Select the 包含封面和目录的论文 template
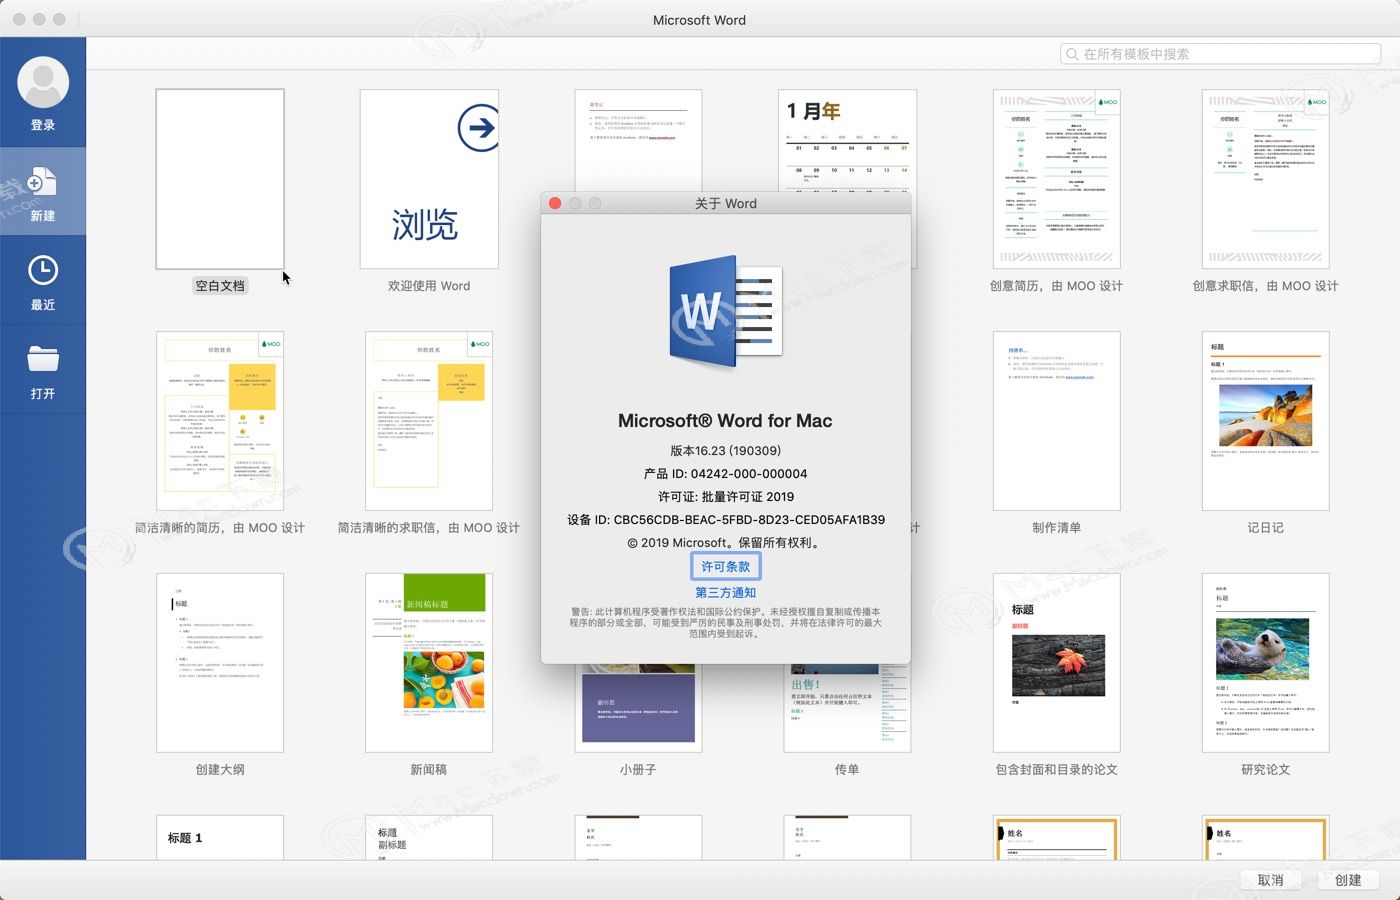Image resolution: width=1400 pixels, height=900 pixels. coord(1056,663)
